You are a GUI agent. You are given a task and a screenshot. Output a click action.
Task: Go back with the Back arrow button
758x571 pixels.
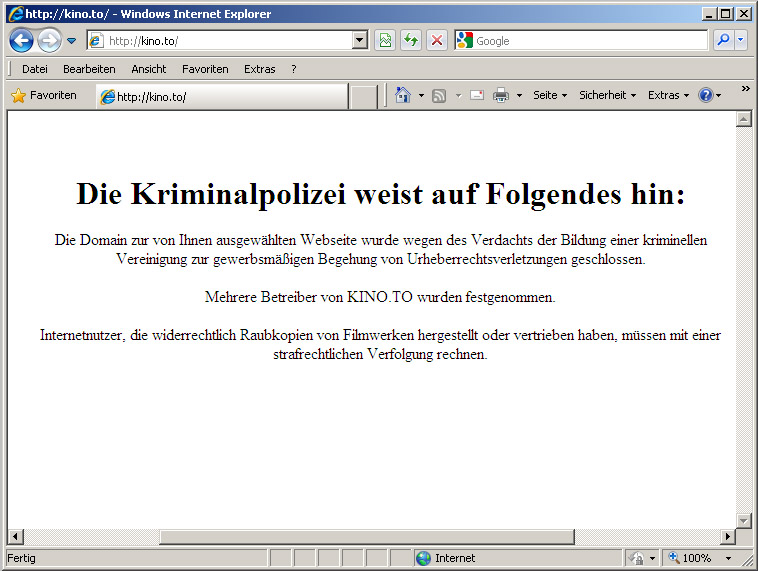[21, 41]
